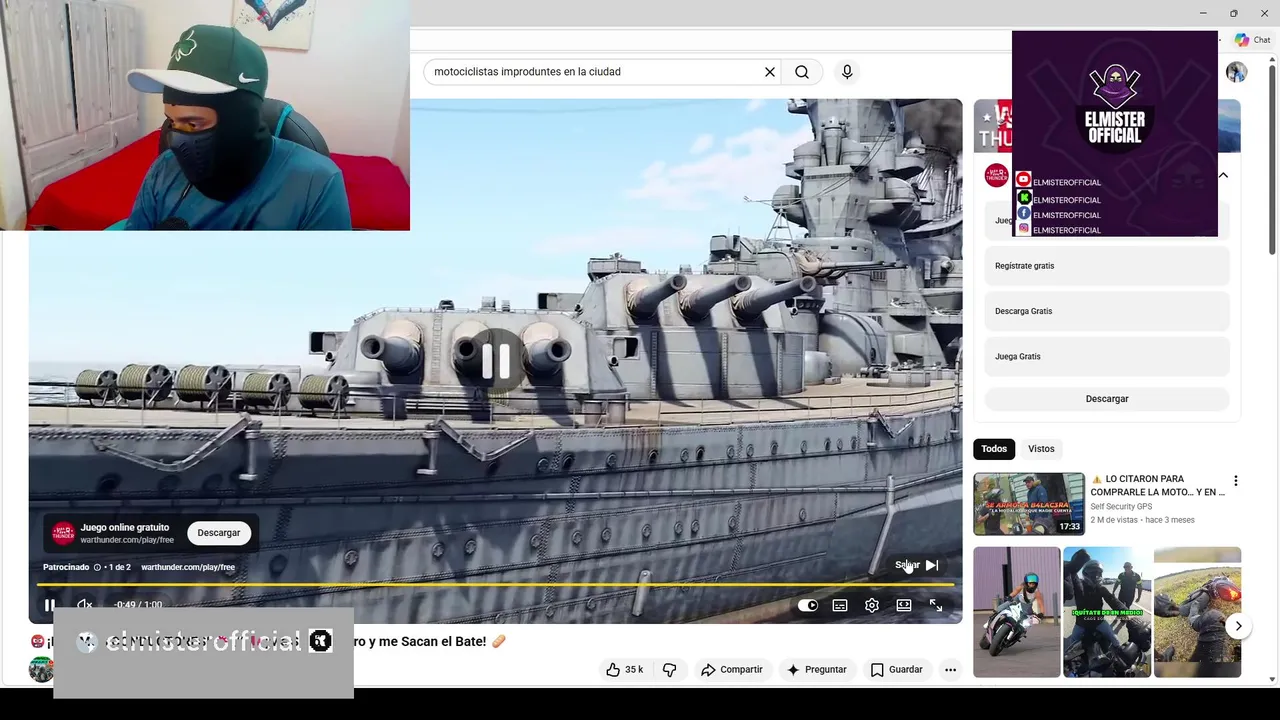The height and width of the screenshot is (720, 1280).
Task: Click '2 M de vistas - hace 3 meses' text
Action: tap(1142, 520)
